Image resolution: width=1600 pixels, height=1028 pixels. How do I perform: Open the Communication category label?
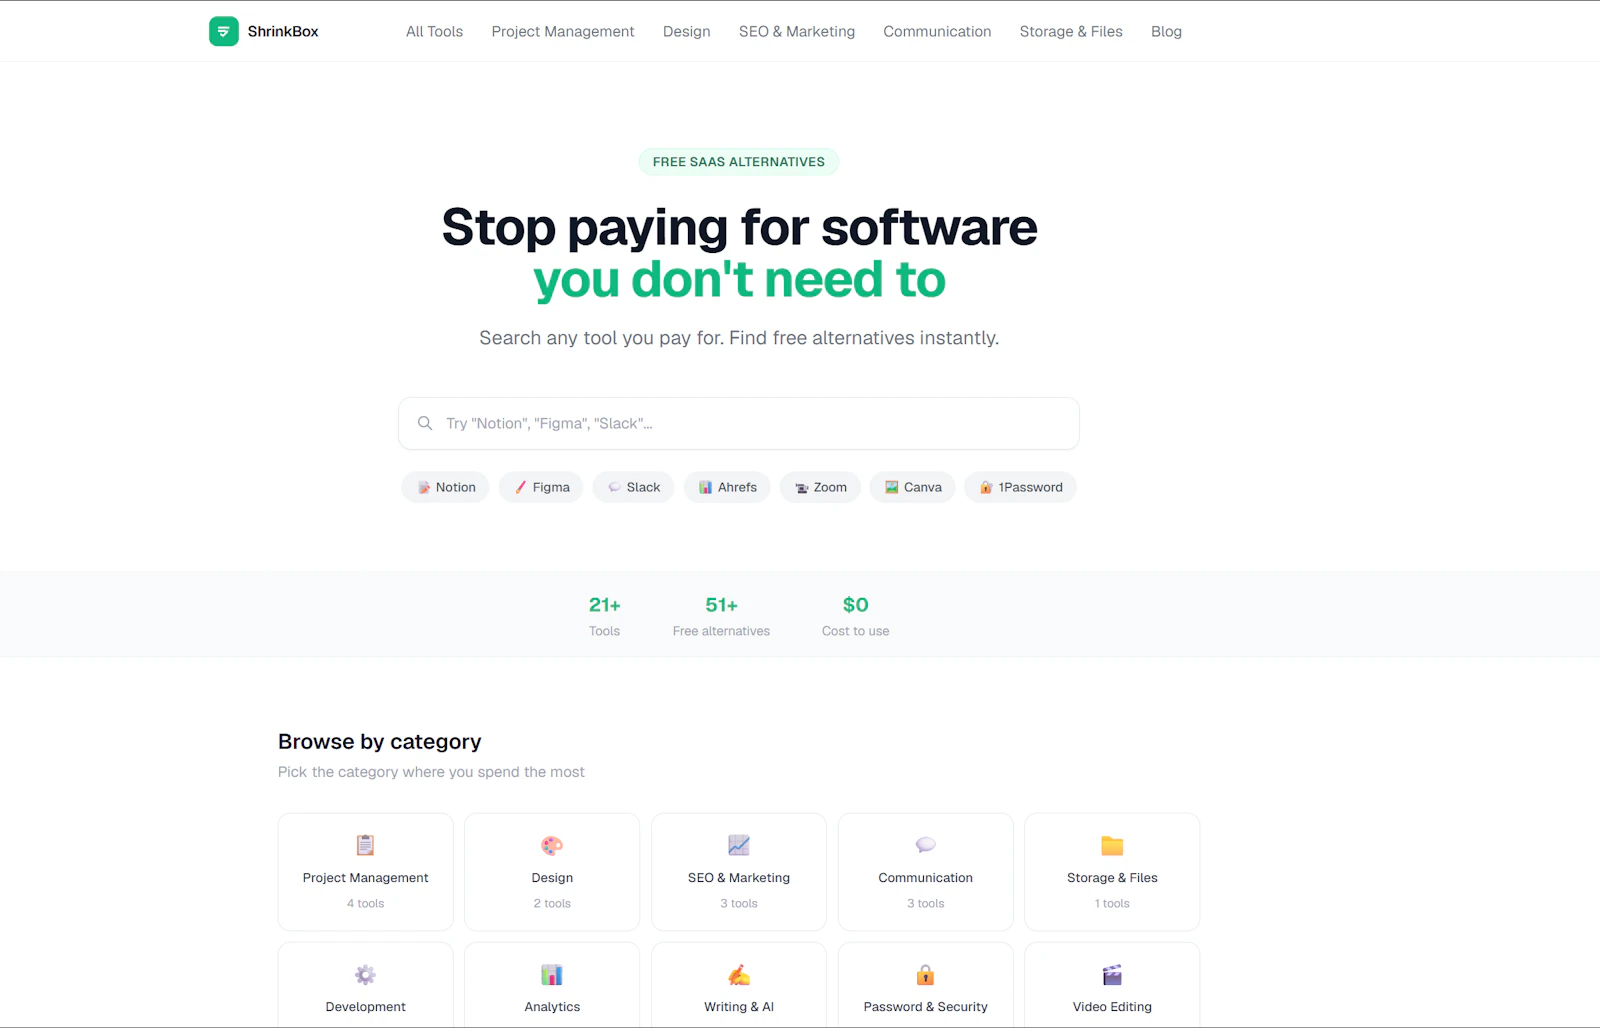926,877
